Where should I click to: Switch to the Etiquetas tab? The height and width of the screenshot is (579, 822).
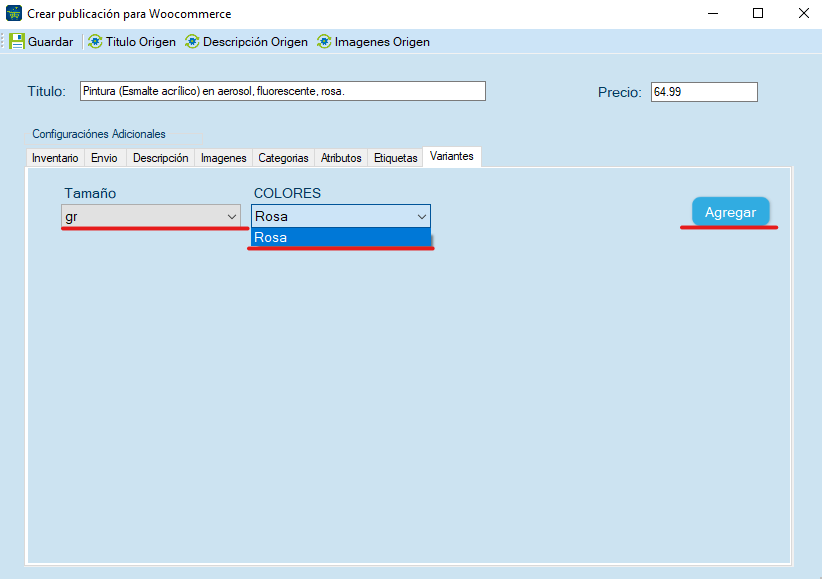coord(395,158)
